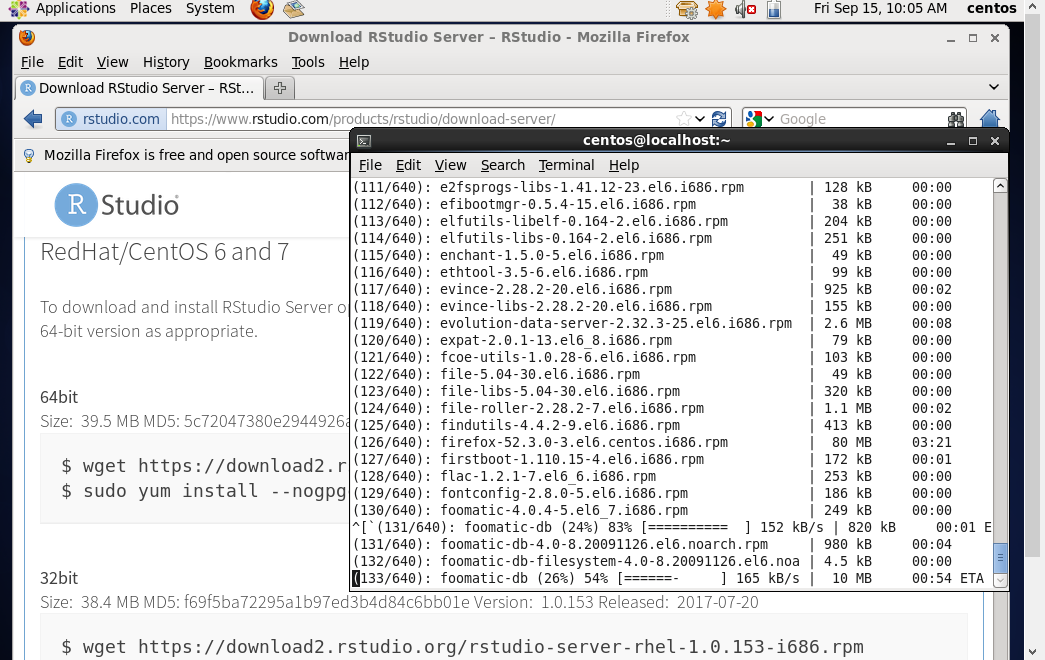Viewport: 1045px width, 660px height.
Task: Open the Google search engine dropdown
Action: 760,119
